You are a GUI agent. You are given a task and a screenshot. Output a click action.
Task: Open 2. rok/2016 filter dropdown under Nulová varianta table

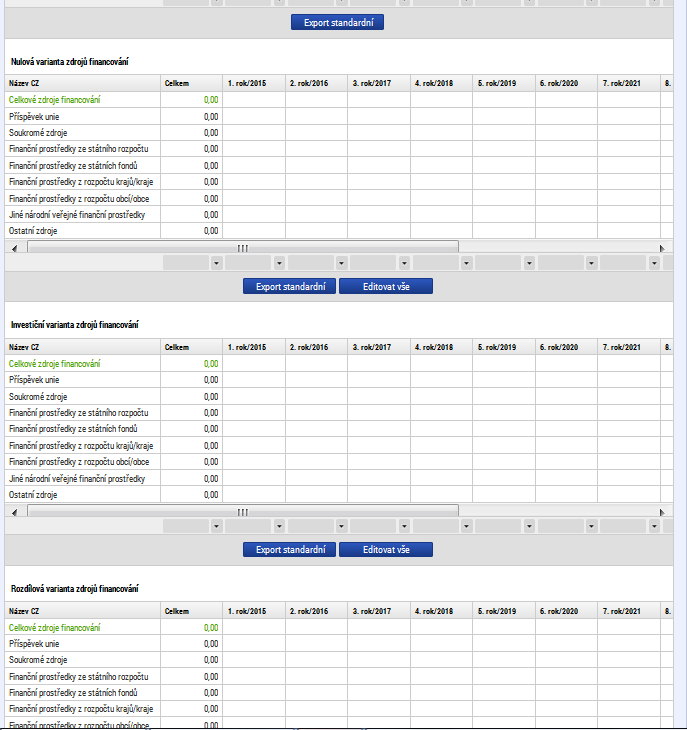tap(342, 263)
